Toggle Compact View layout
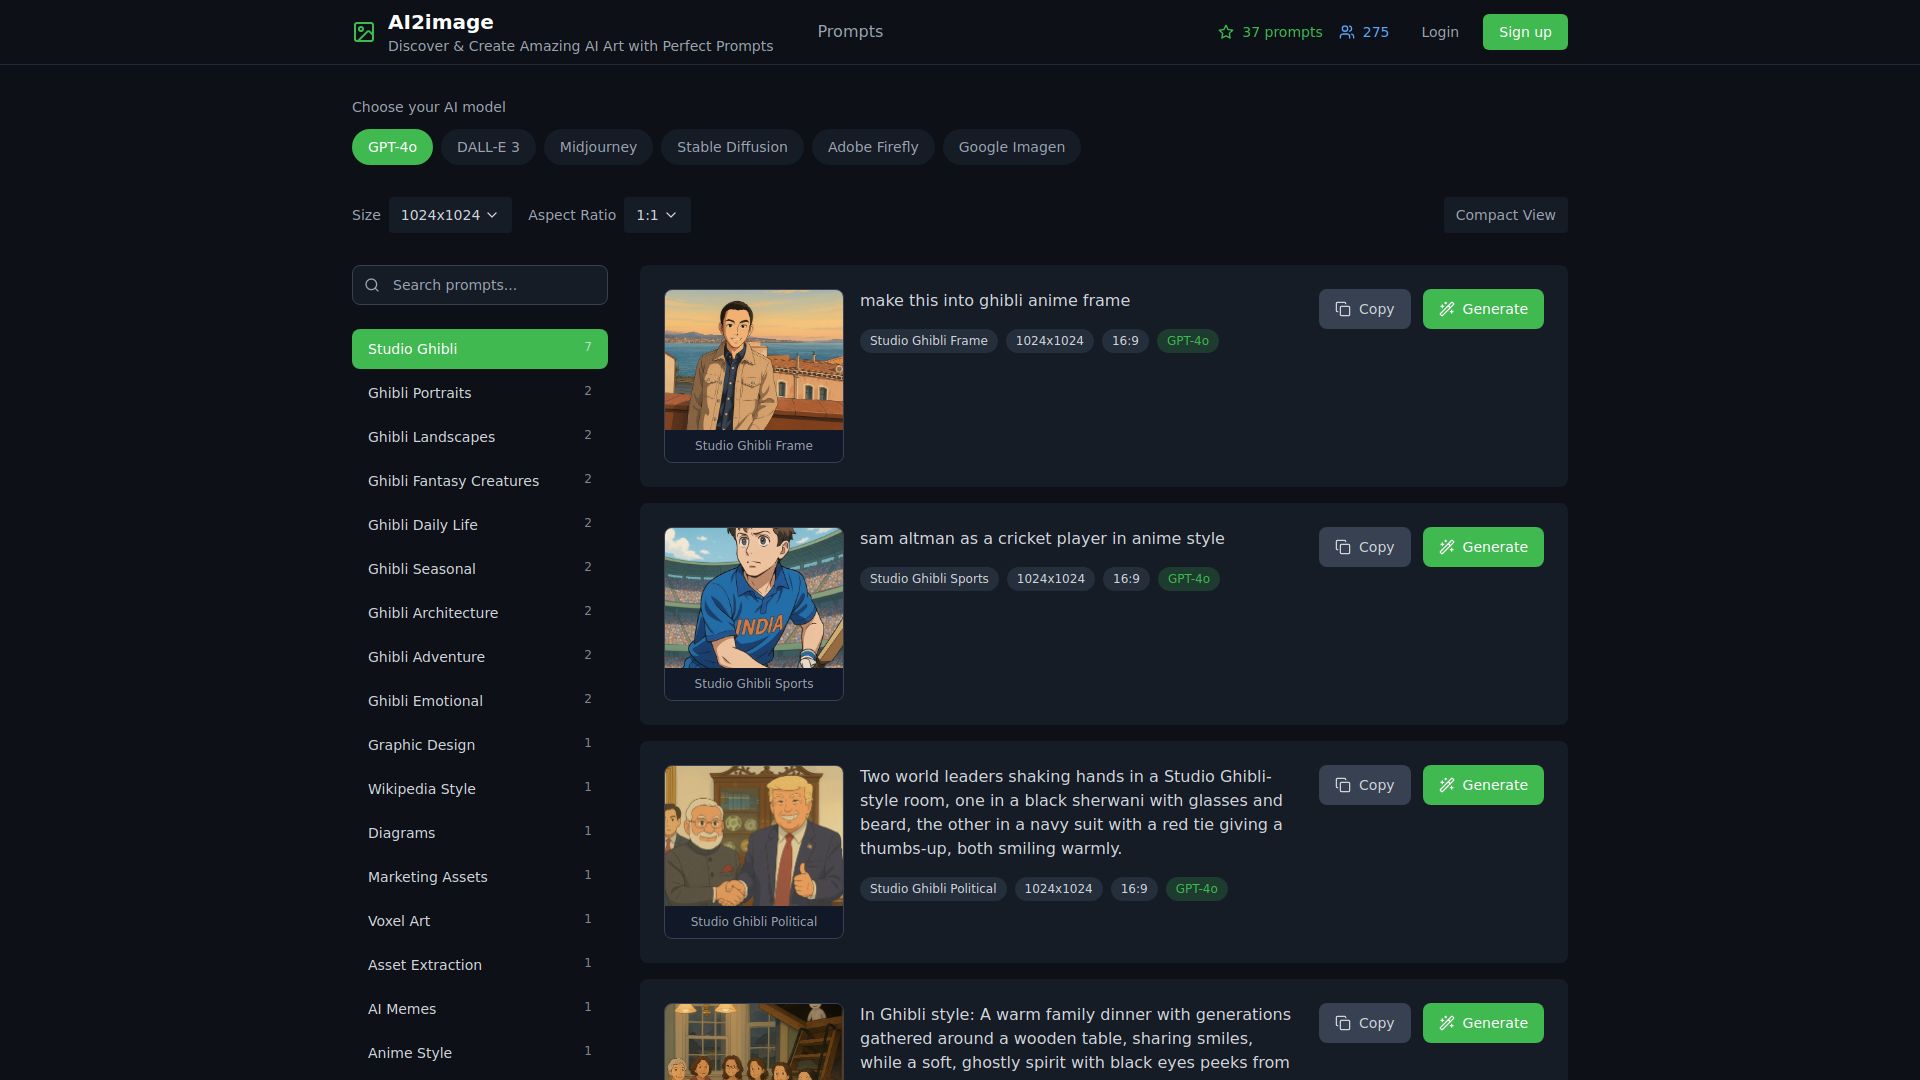 pyautogui.click(x=1505, y=215)
